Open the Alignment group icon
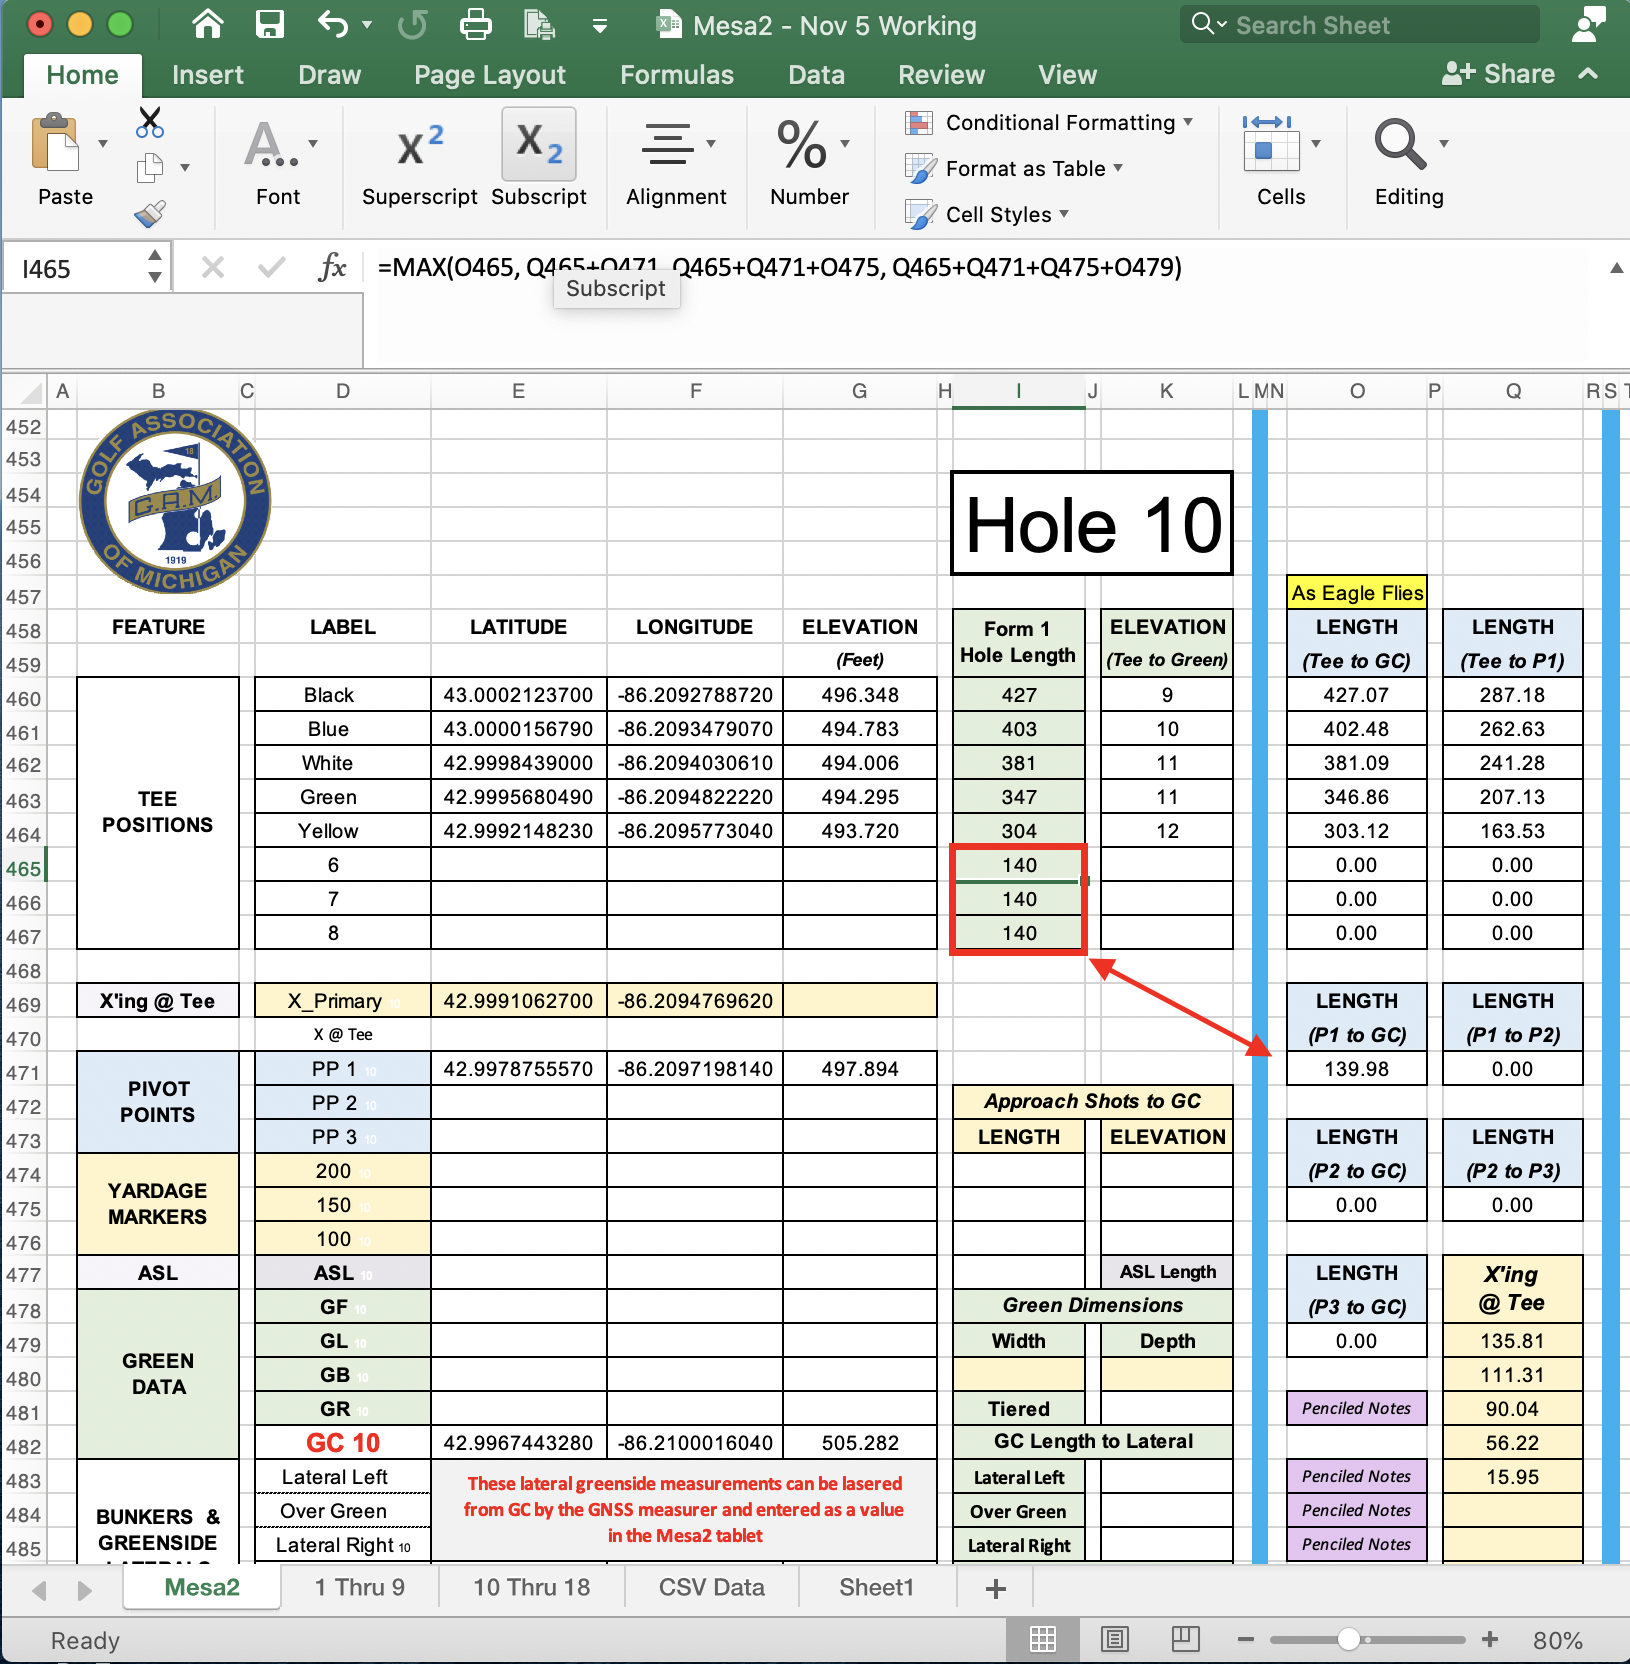This screenshot has width=1630, height=1664. point(667,144)
